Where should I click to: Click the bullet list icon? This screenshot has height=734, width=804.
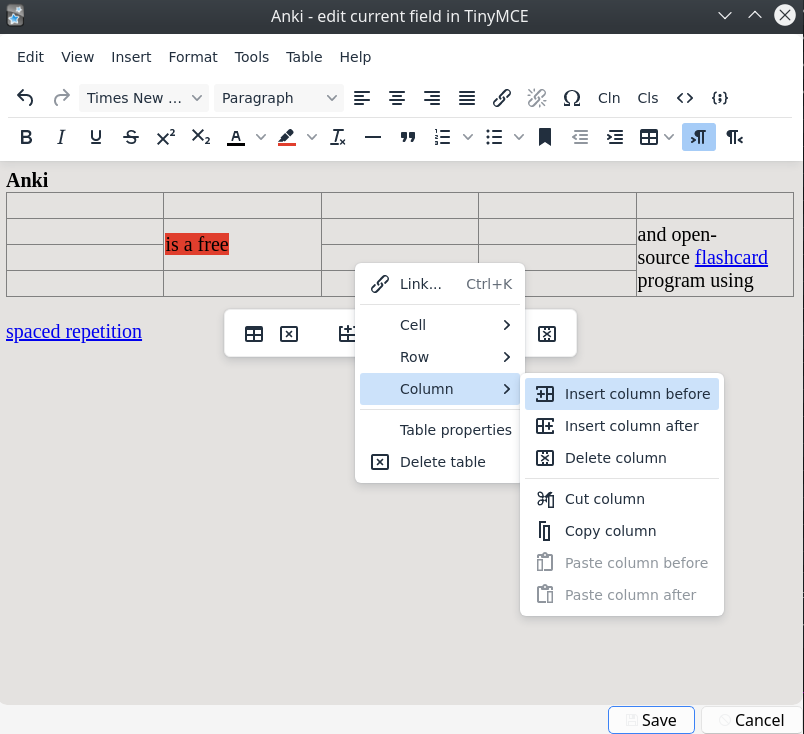click(494, 137)
